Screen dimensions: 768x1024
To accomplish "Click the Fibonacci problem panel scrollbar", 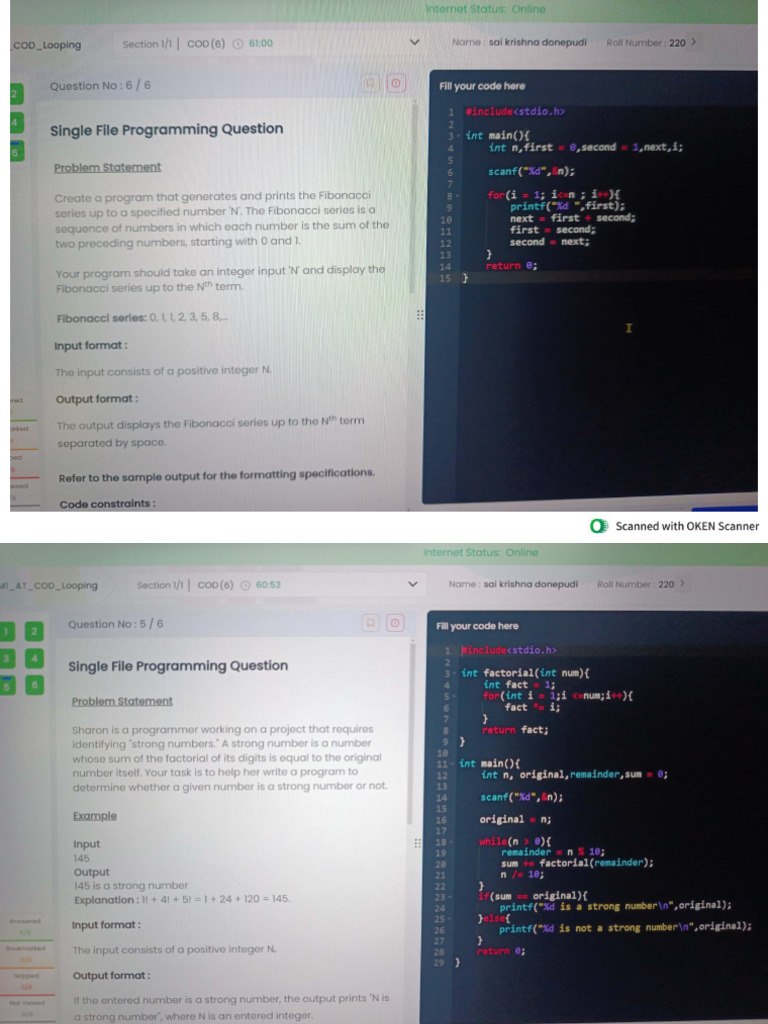I will [413, 196].
